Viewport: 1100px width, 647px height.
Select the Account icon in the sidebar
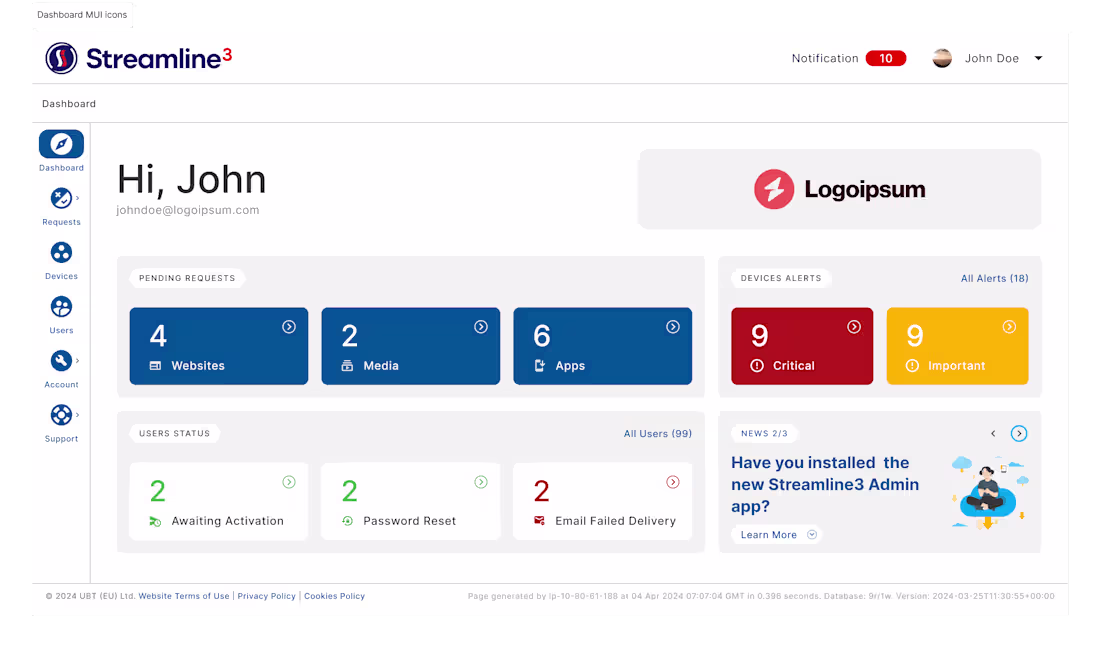pos(61,361)
